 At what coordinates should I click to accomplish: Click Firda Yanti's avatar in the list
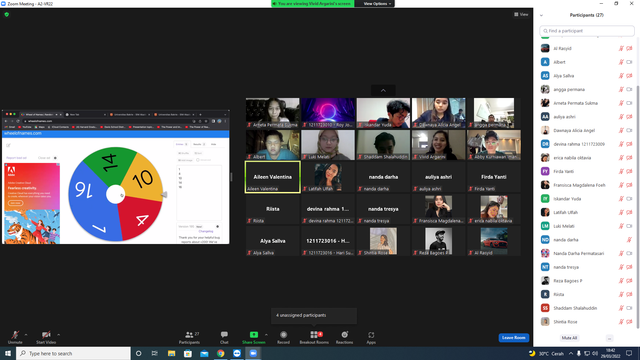(x=545, y=171)
